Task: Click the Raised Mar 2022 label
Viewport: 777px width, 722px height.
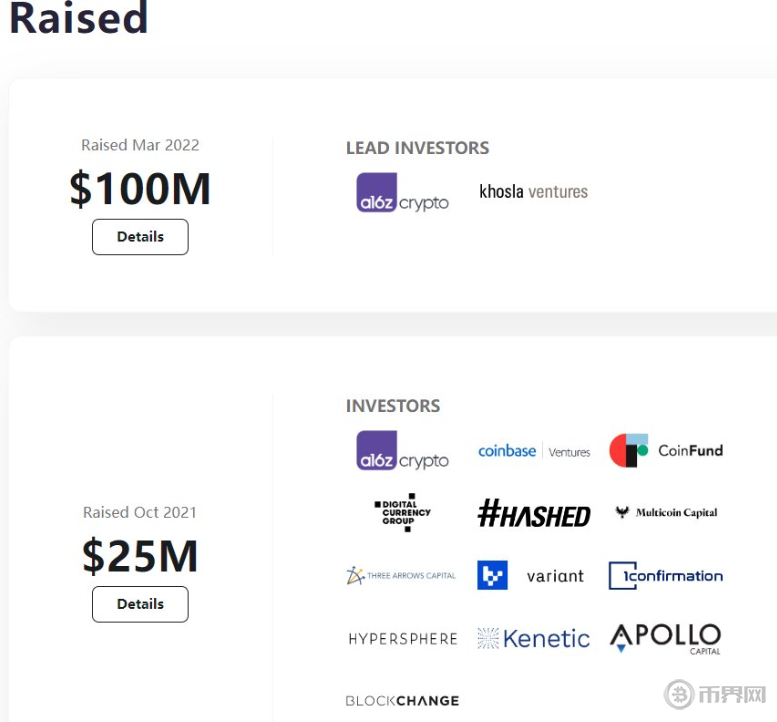Action: [140, 145]
